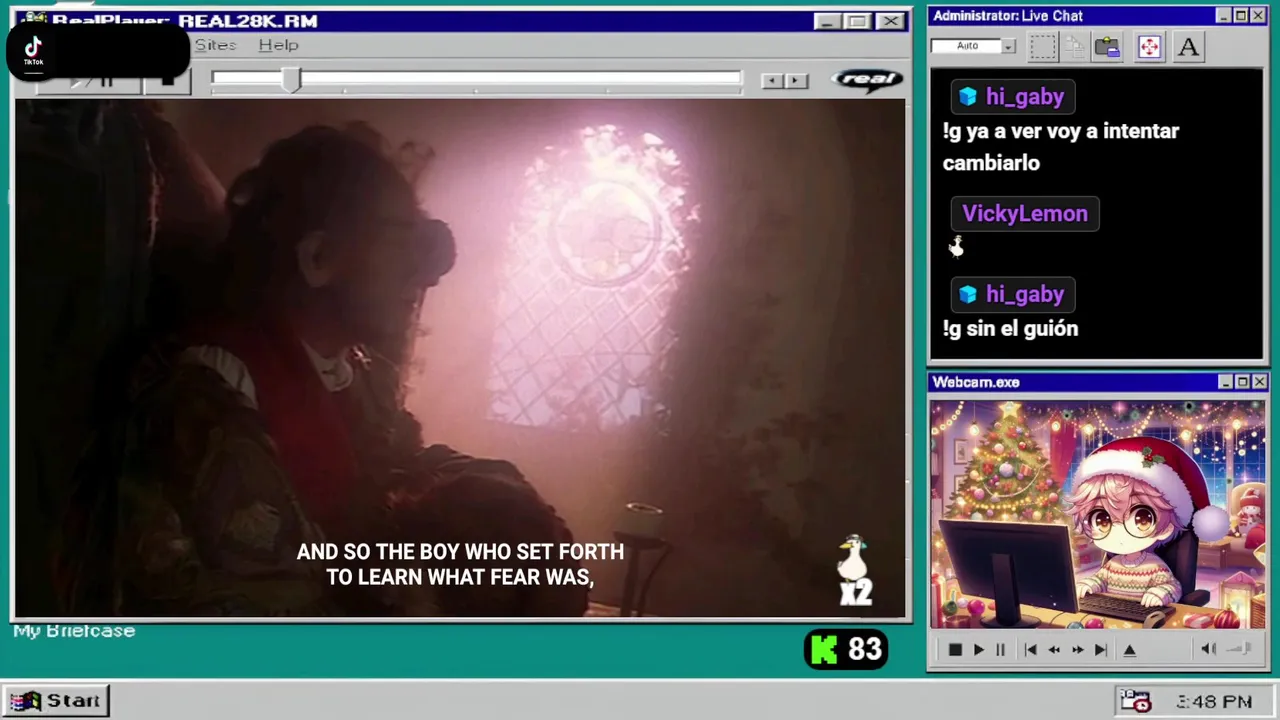Click the rewind button in Webcam.exe
The image size is (1280, 720).
[1054, 650]
